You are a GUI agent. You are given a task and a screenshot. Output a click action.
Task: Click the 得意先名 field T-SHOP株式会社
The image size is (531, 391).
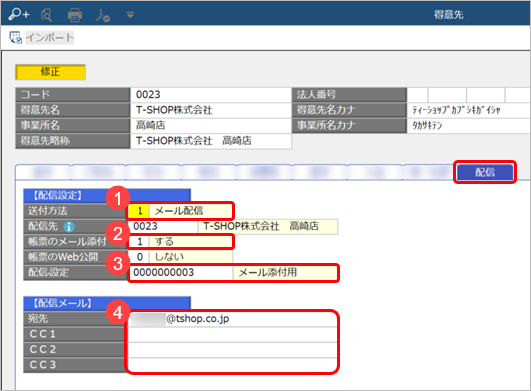click(x=211, y=110)
